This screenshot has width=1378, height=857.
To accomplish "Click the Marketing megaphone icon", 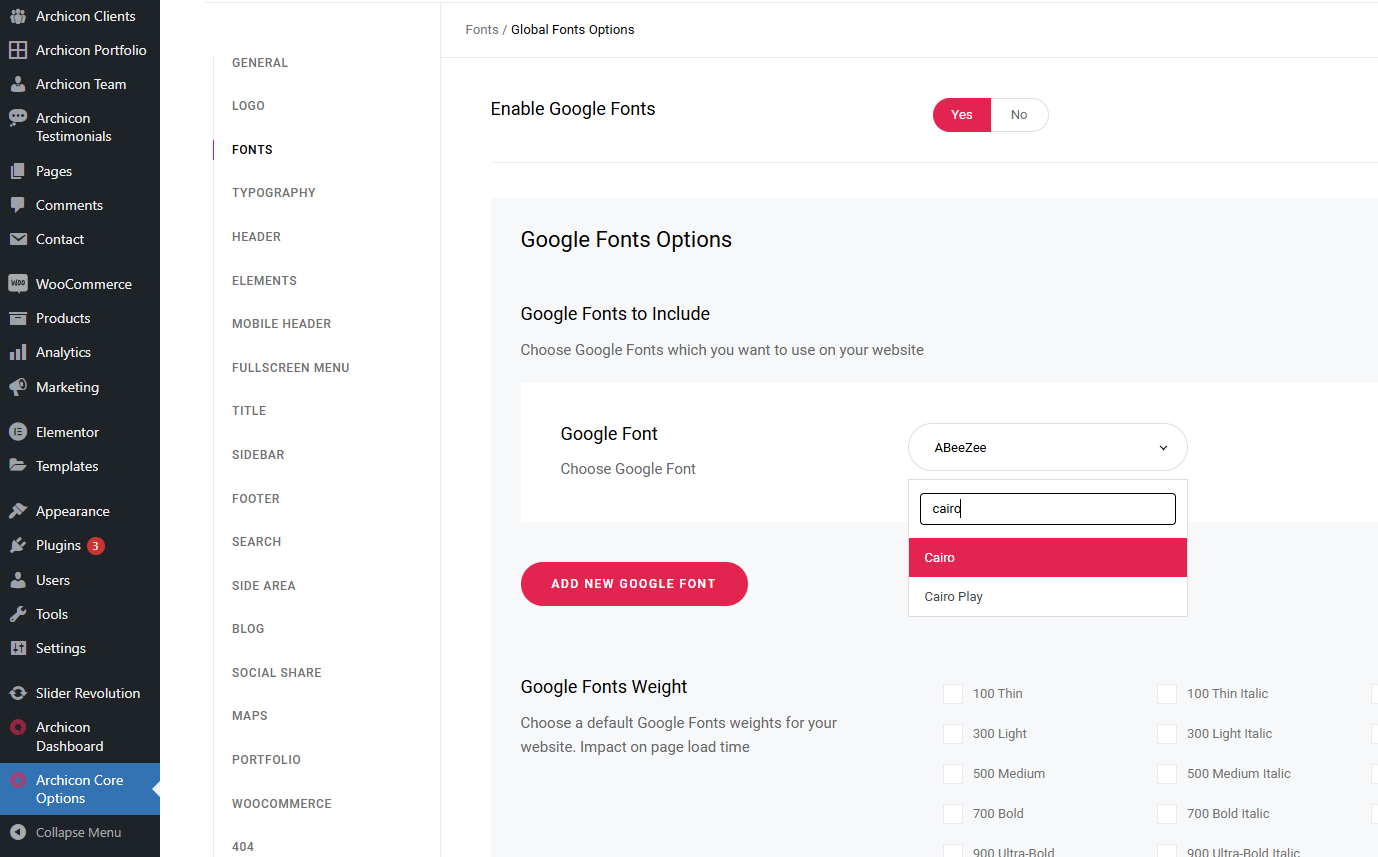I will coord(18,387).
